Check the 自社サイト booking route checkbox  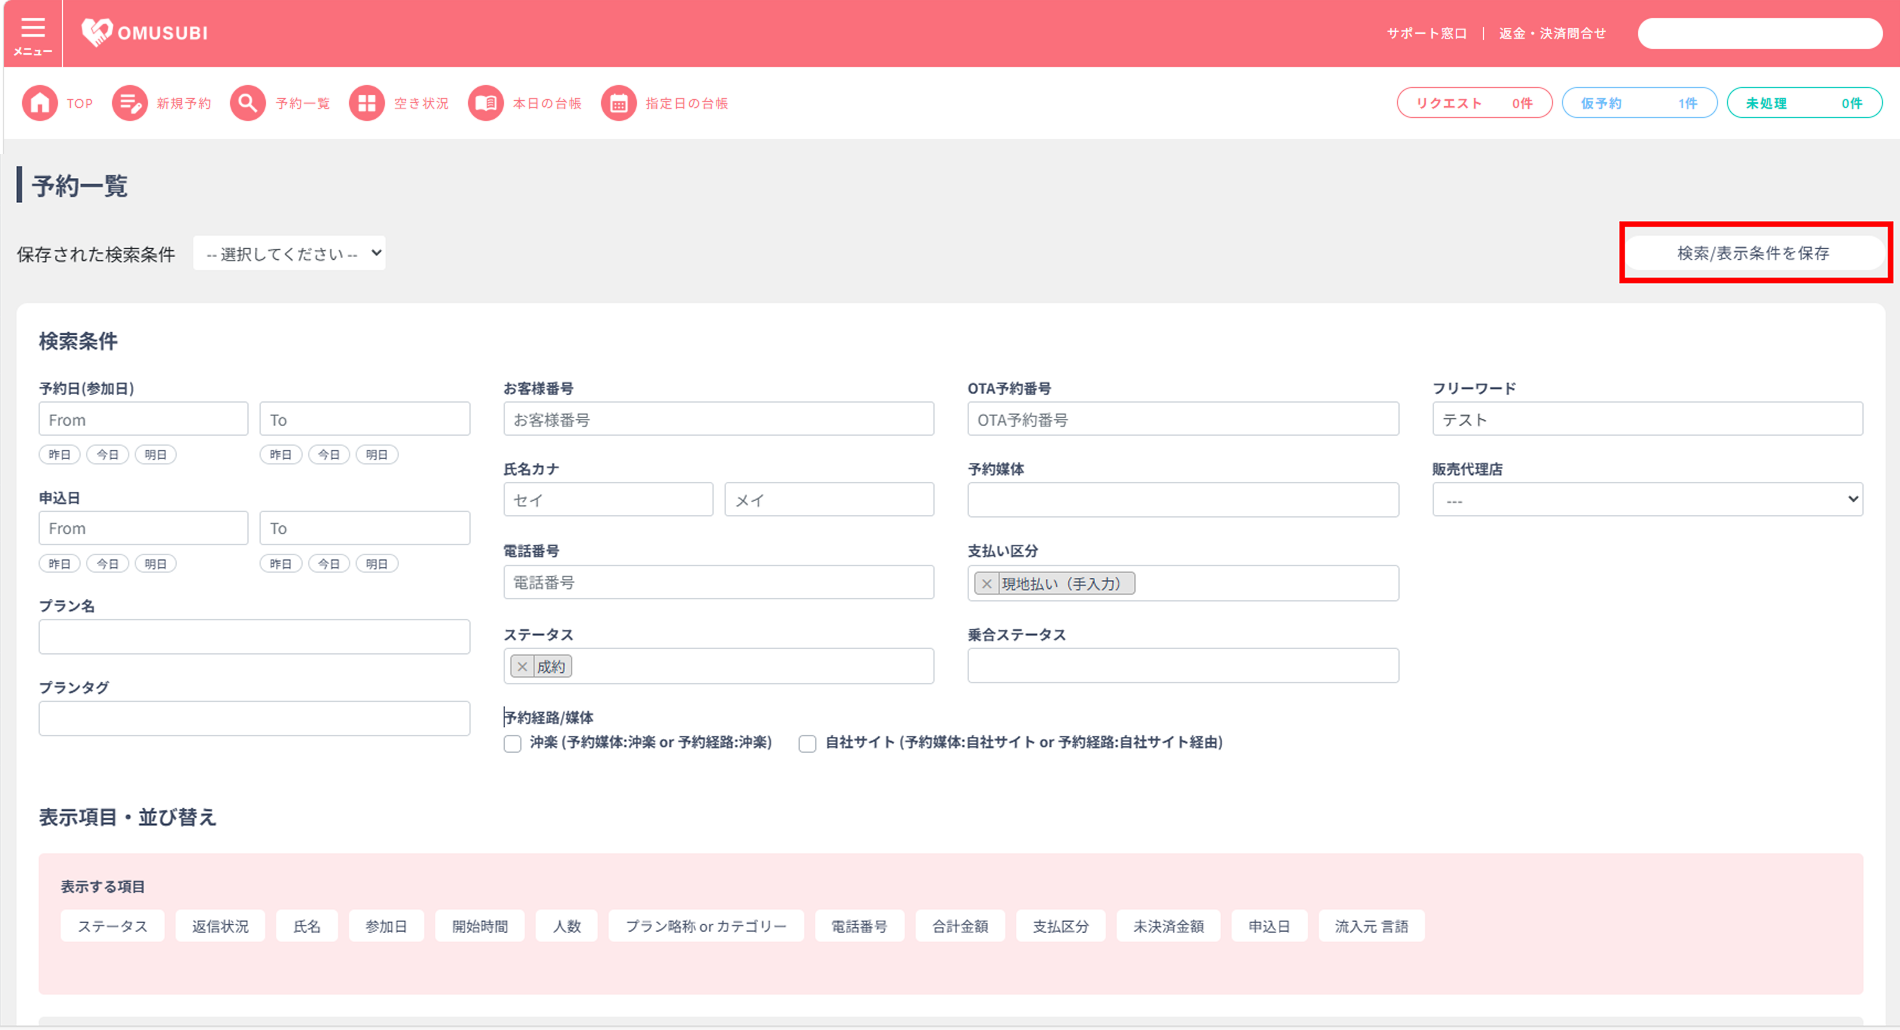click(808, 743)
